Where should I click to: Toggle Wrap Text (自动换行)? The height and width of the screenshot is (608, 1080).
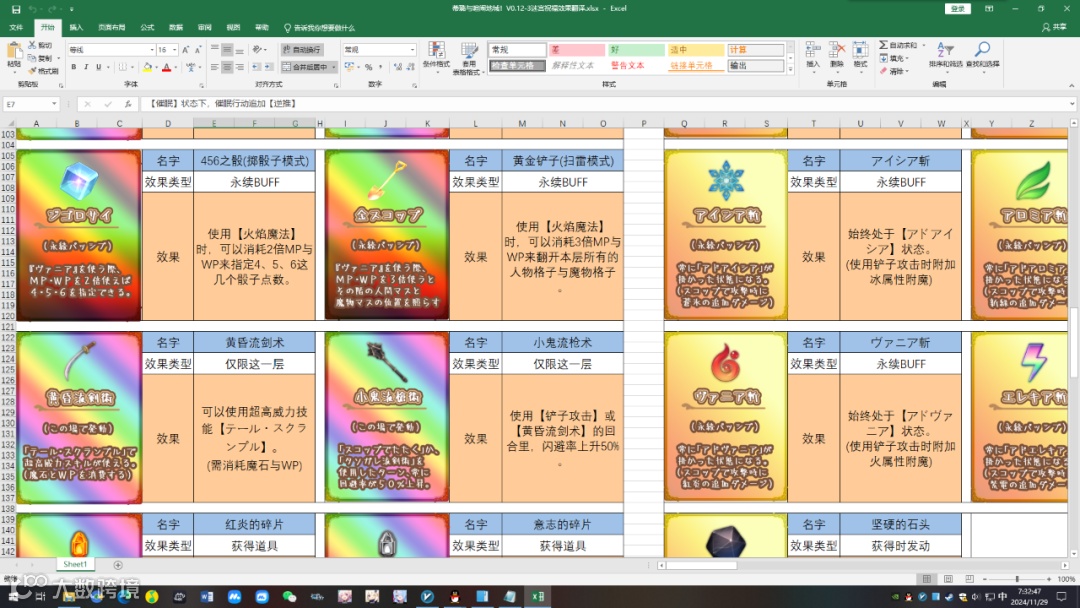click(302, 50)
